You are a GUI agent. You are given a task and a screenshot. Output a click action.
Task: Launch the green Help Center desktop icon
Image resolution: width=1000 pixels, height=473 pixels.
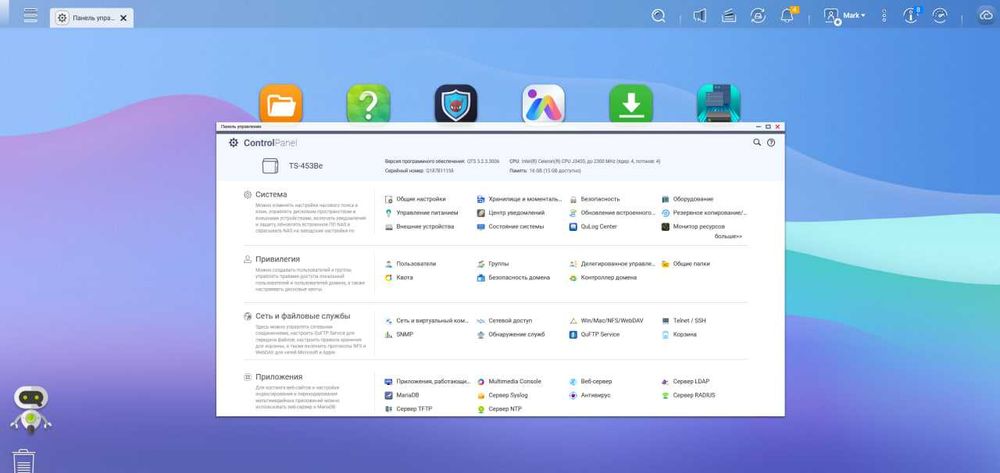pos(368,103)
